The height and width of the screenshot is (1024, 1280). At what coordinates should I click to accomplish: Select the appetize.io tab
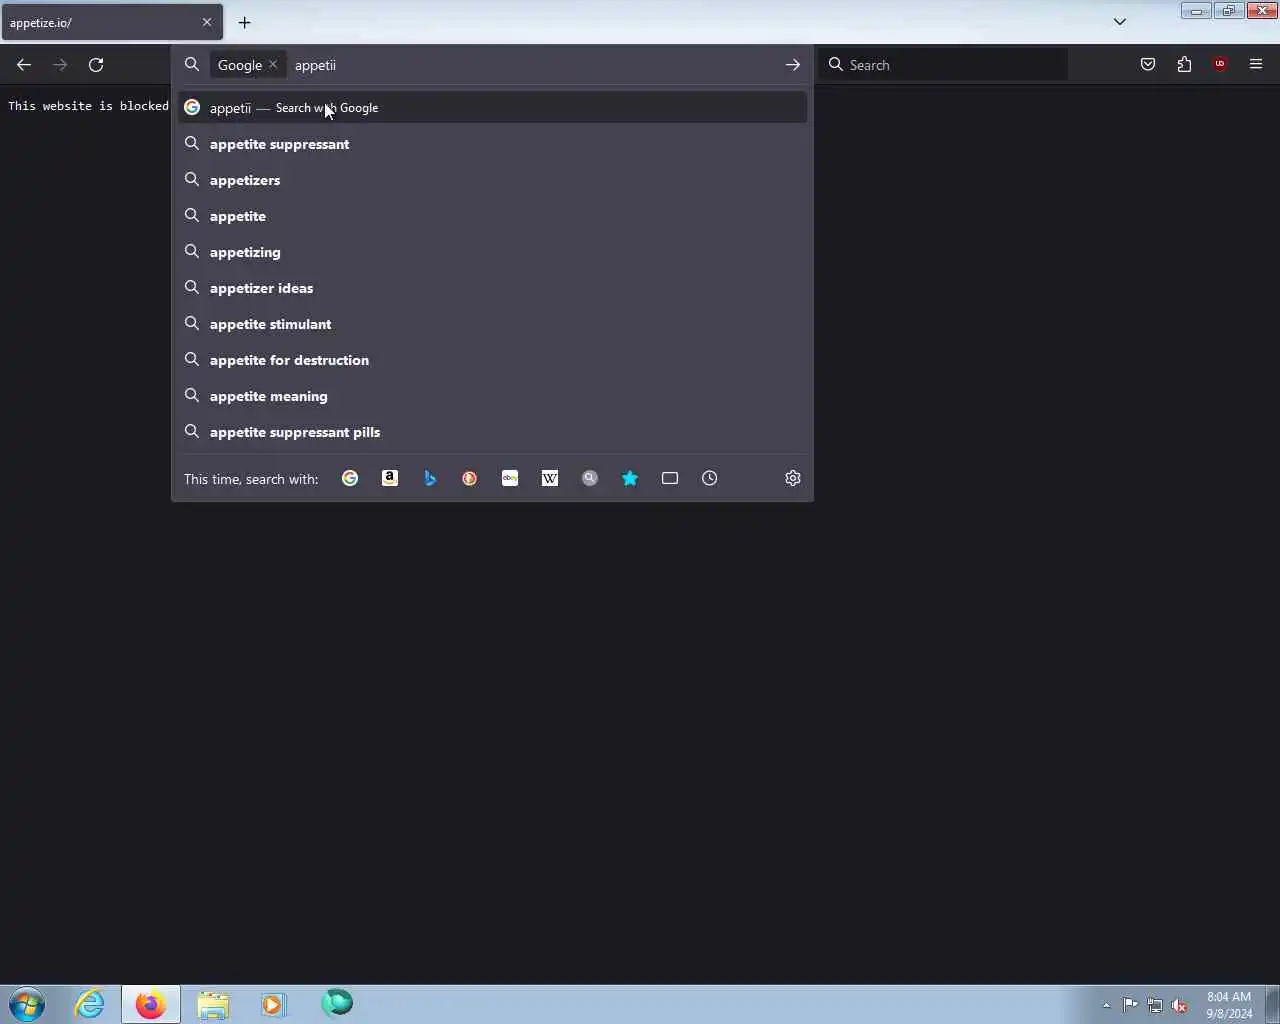[112, 22]
